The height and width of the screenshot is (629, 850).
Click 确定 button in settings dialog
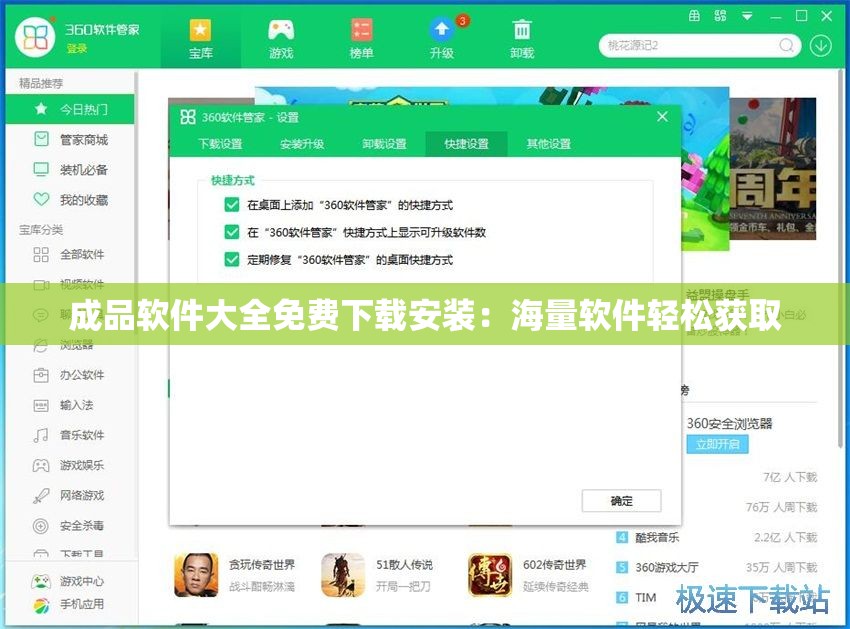621,500
